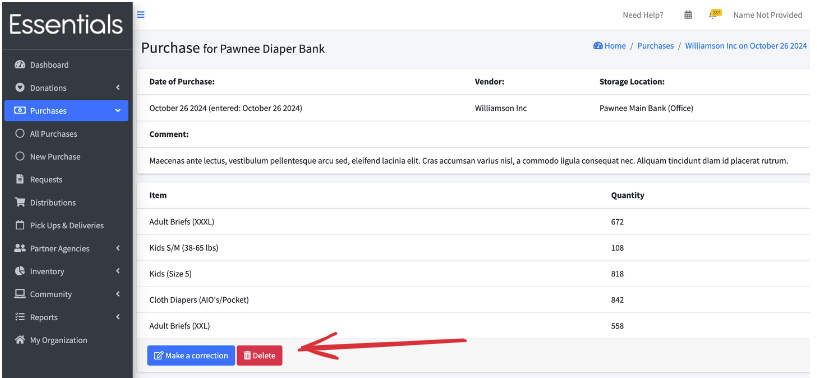This screenshot has height=378, width=817.
Task: Click the Inventory pie chart icon
Action: (20, 271)
